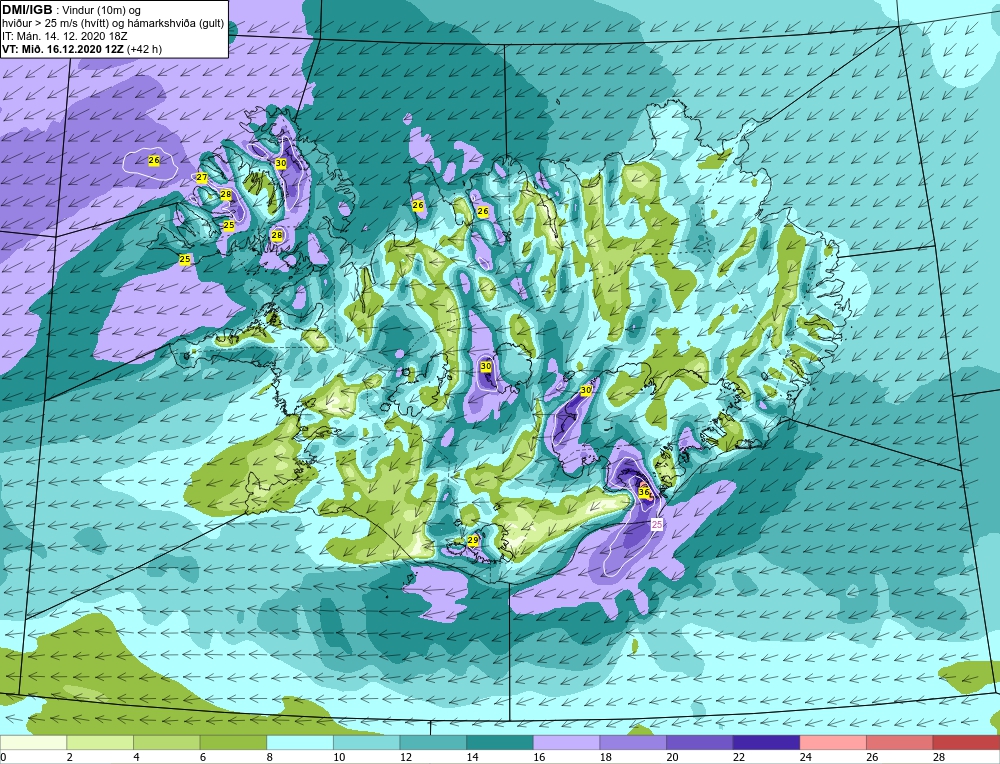Screen dimensions: 1000x764
Task: Pick the light green 2–4 legend swatch
Action: click(x=99, y=742)
